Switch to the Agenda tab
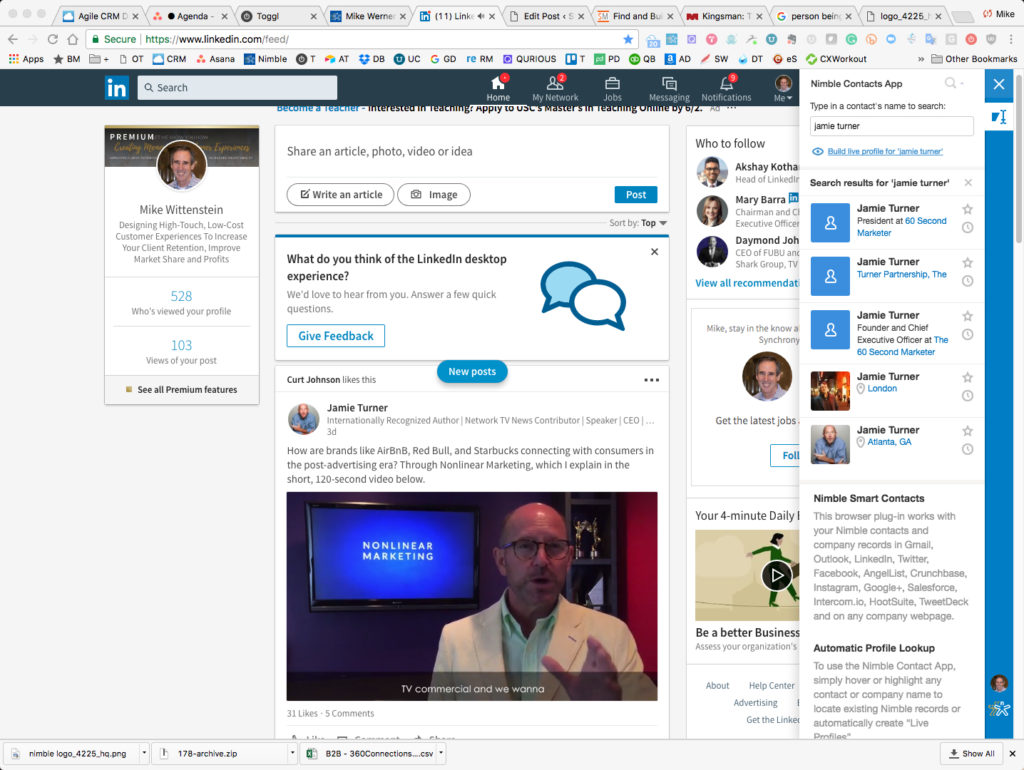This screenshot has width=1024, height=770. (190, 16)
